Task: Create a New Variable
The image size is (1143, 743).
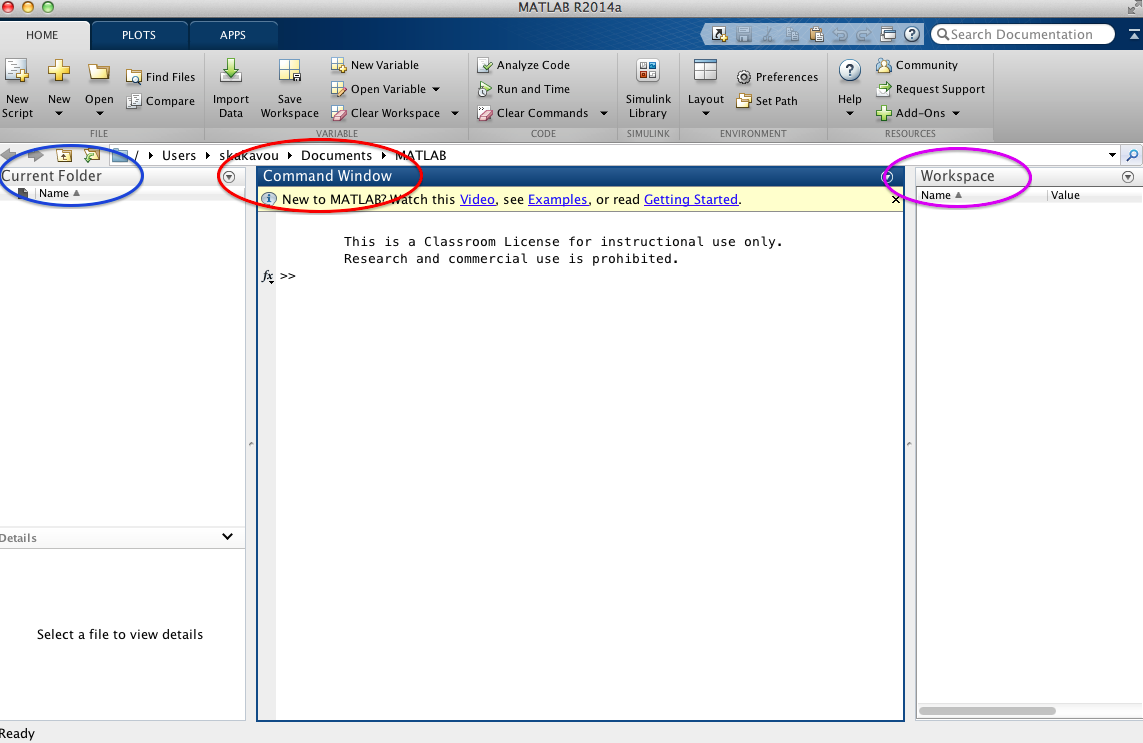Action: pyautogui.click(x=375, y=65)
